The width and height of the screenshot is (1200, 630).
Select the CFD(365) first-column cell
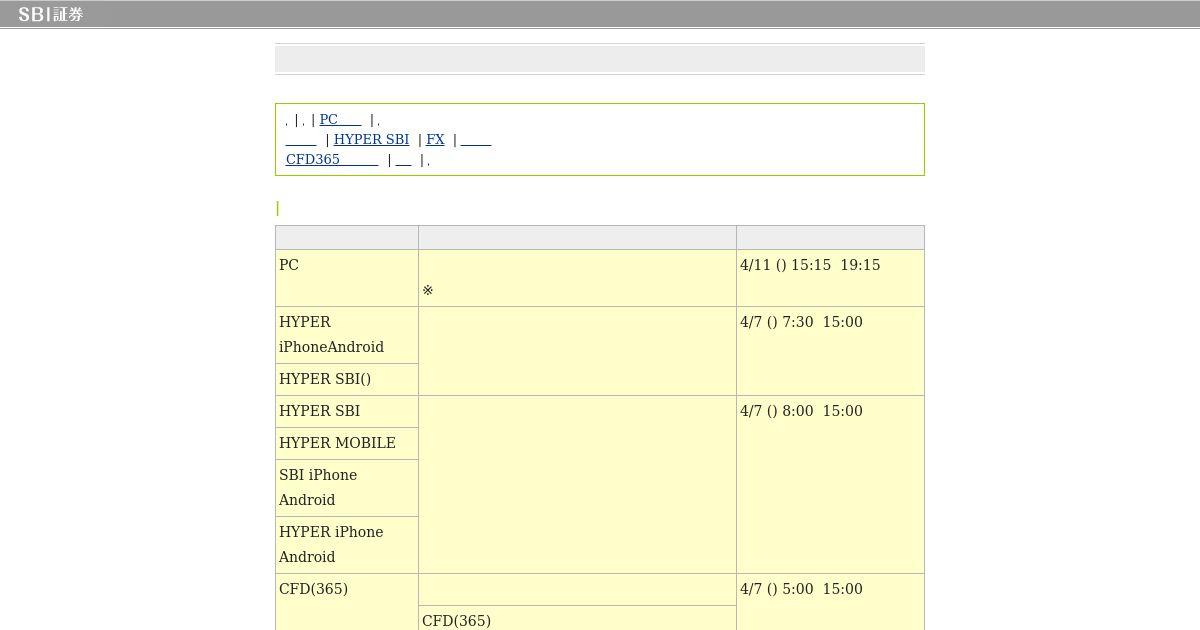[x=347, y=602]
